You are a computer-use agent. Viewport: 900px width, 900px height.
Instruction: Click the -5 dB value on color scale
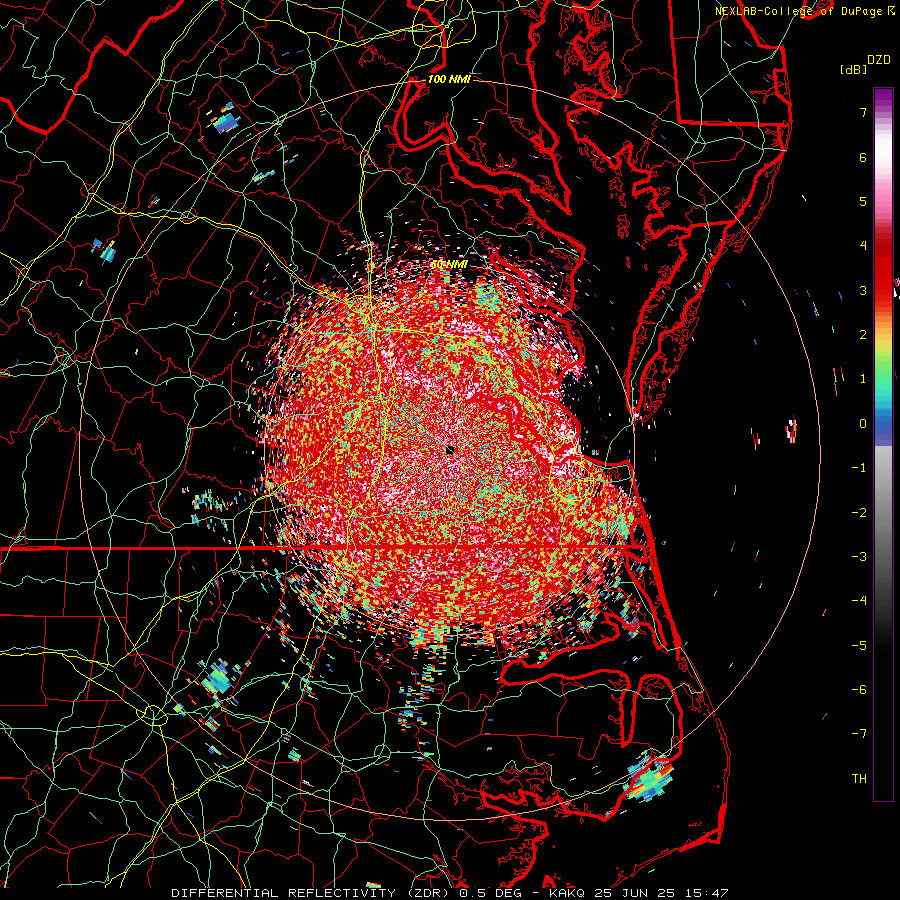859,645
